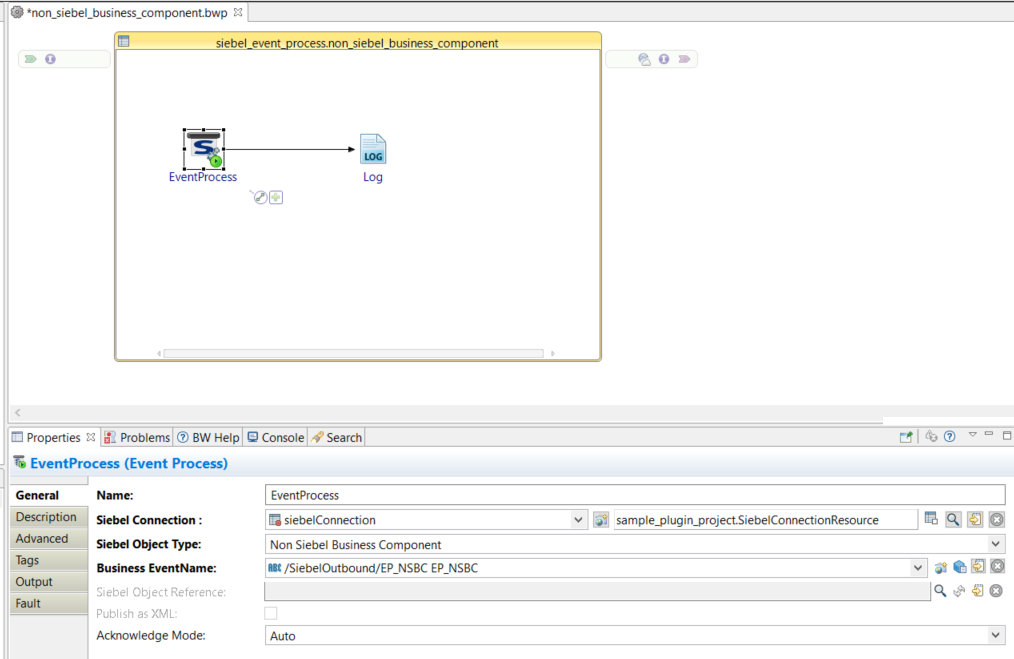
Task: Click globe-star icon beside Business EventName
Action: click(940, 568)
